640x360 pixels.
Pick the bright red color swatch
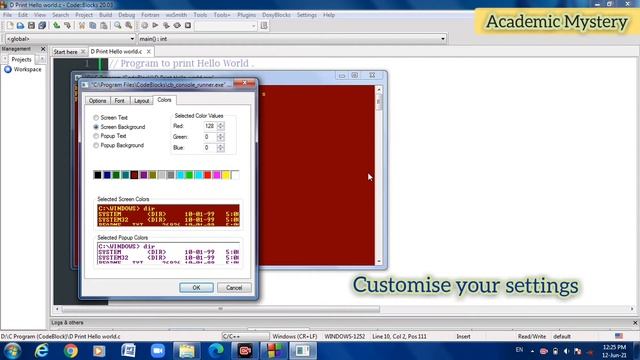(x=207, y=175)
